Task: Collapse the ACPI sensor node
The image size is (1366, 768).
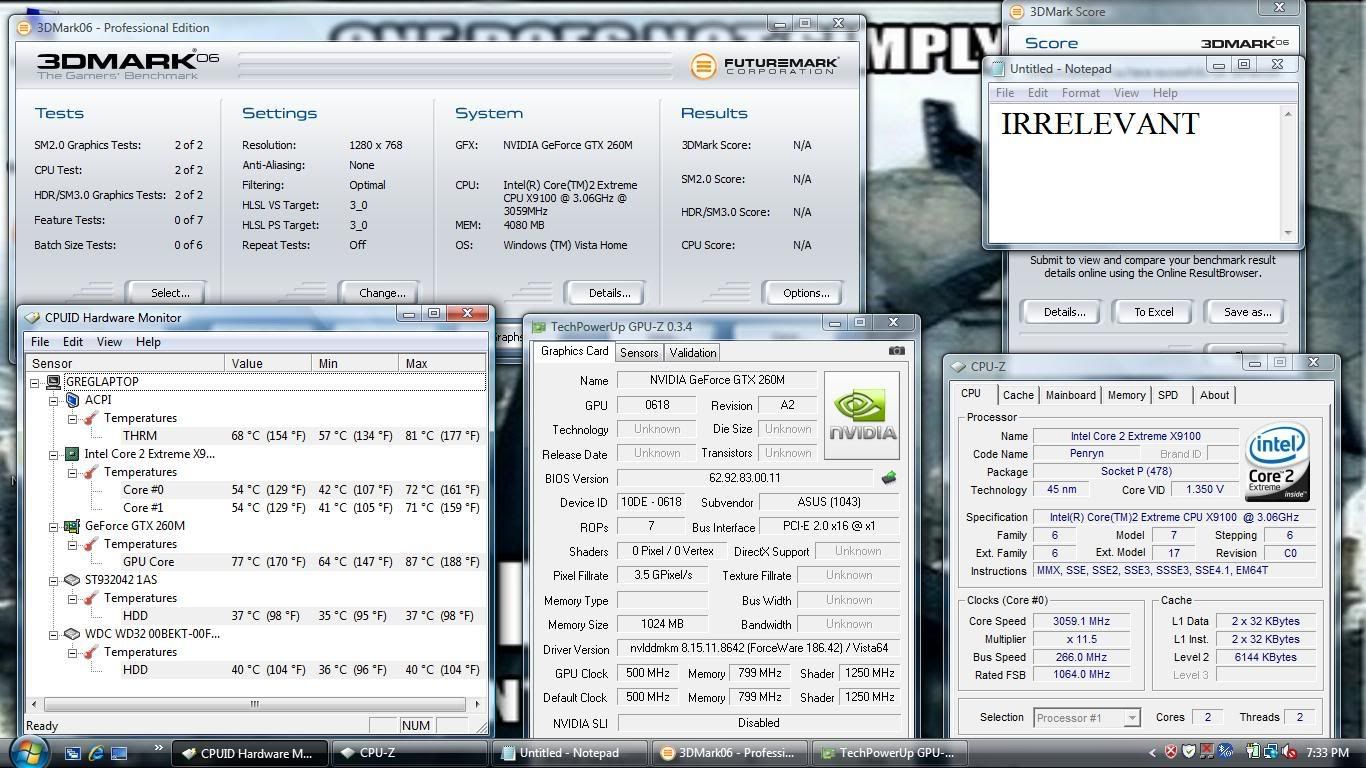Action: coord(54,400)
